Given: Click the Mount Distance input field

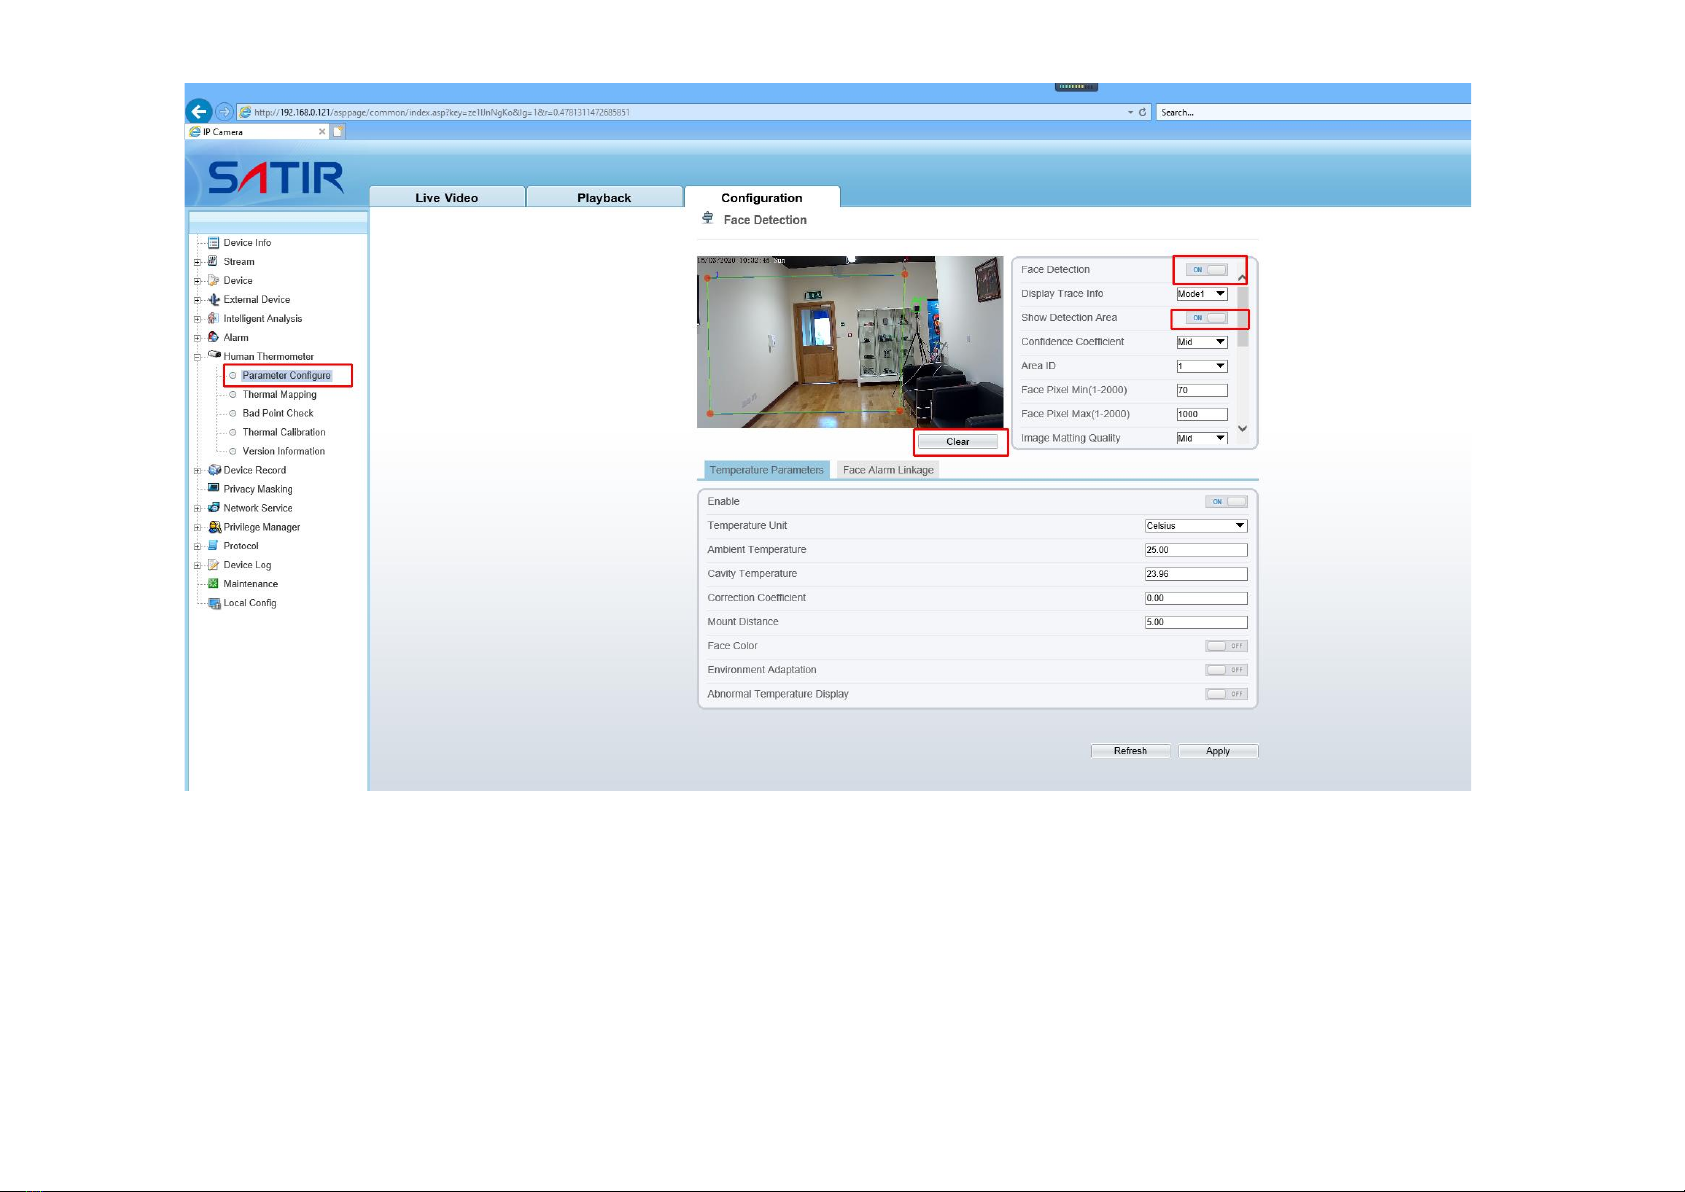Looking at the screenshot, I should point(1196,622).
